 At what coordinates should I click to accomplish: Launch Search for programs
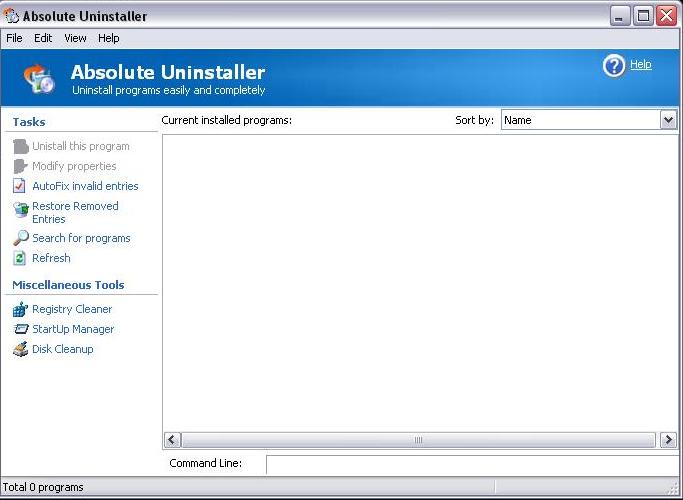81,238
